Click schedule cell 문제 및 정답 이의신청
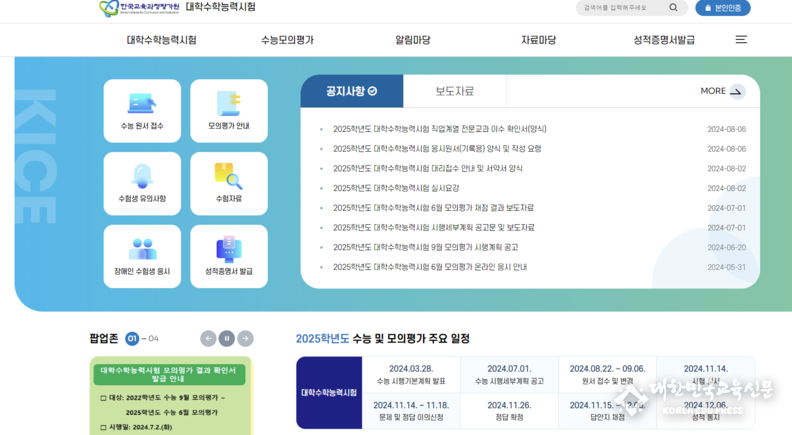The image size is (792, 435). tap(411, 411)
